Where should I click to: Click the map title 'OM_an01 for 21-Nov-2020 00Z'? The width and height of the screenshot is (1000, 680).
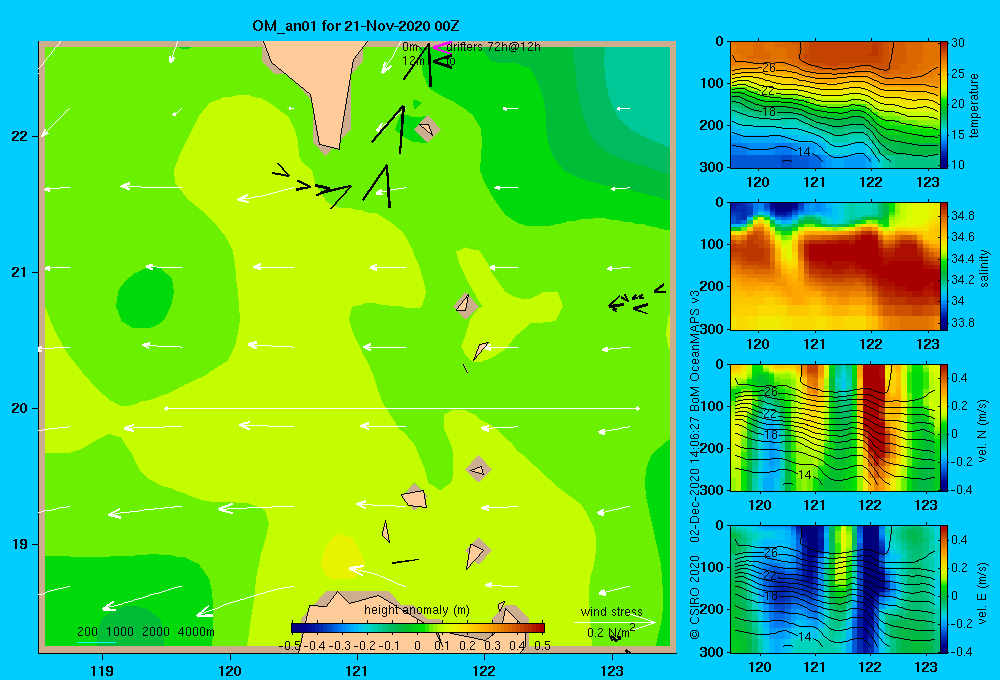[x=356, y=26]
